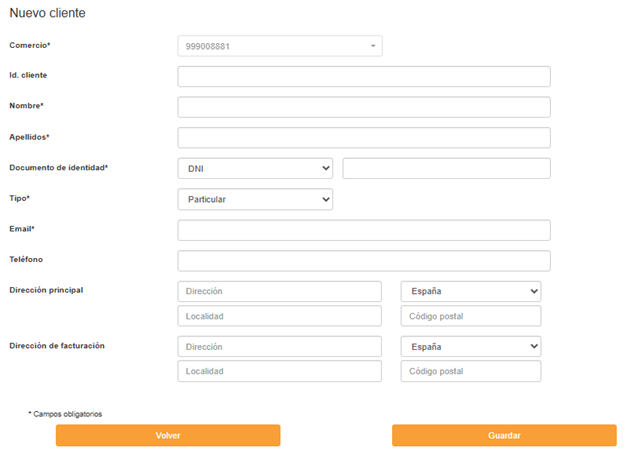Screen dimensions: 627x455
Task: Expand the DNI document type dropdown
Action: tap(255, 169)
